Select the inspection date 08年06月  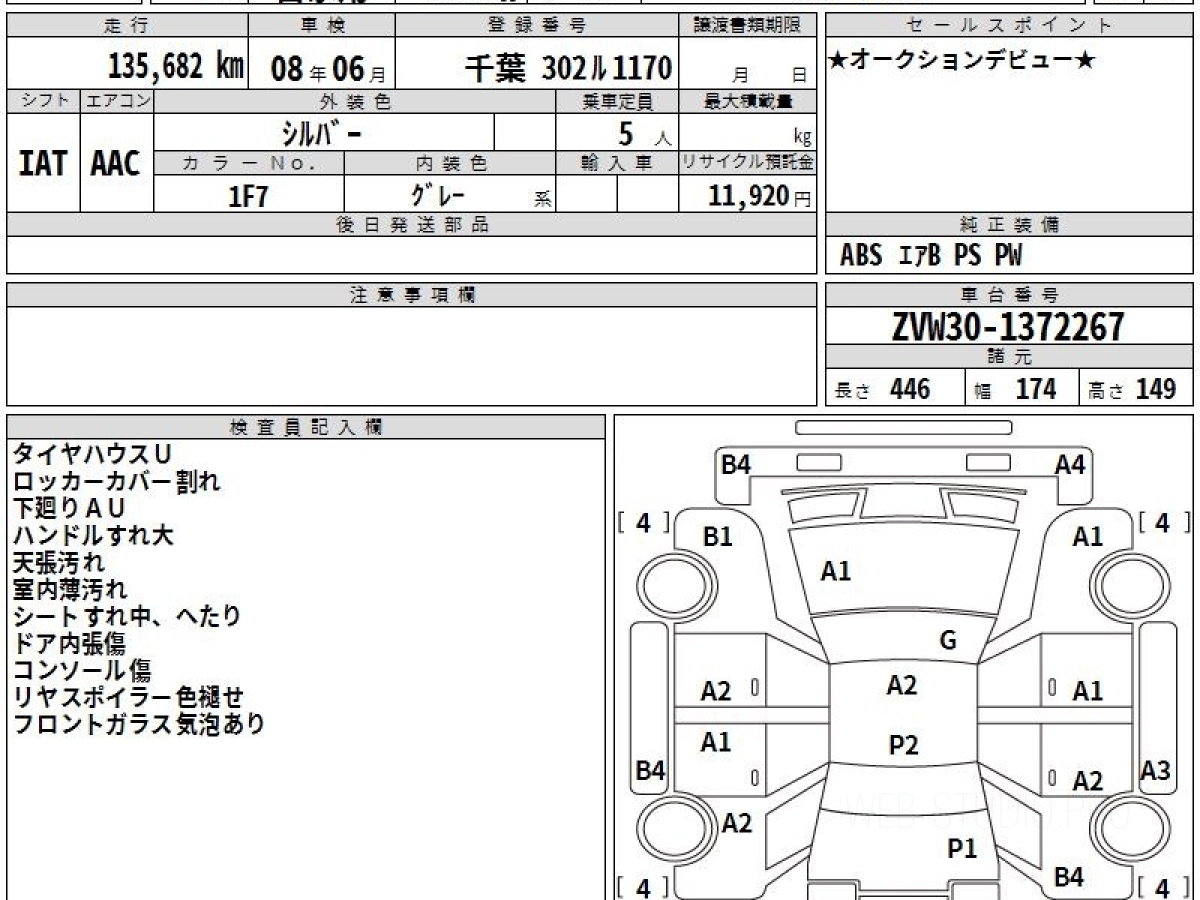pos(328,69)
